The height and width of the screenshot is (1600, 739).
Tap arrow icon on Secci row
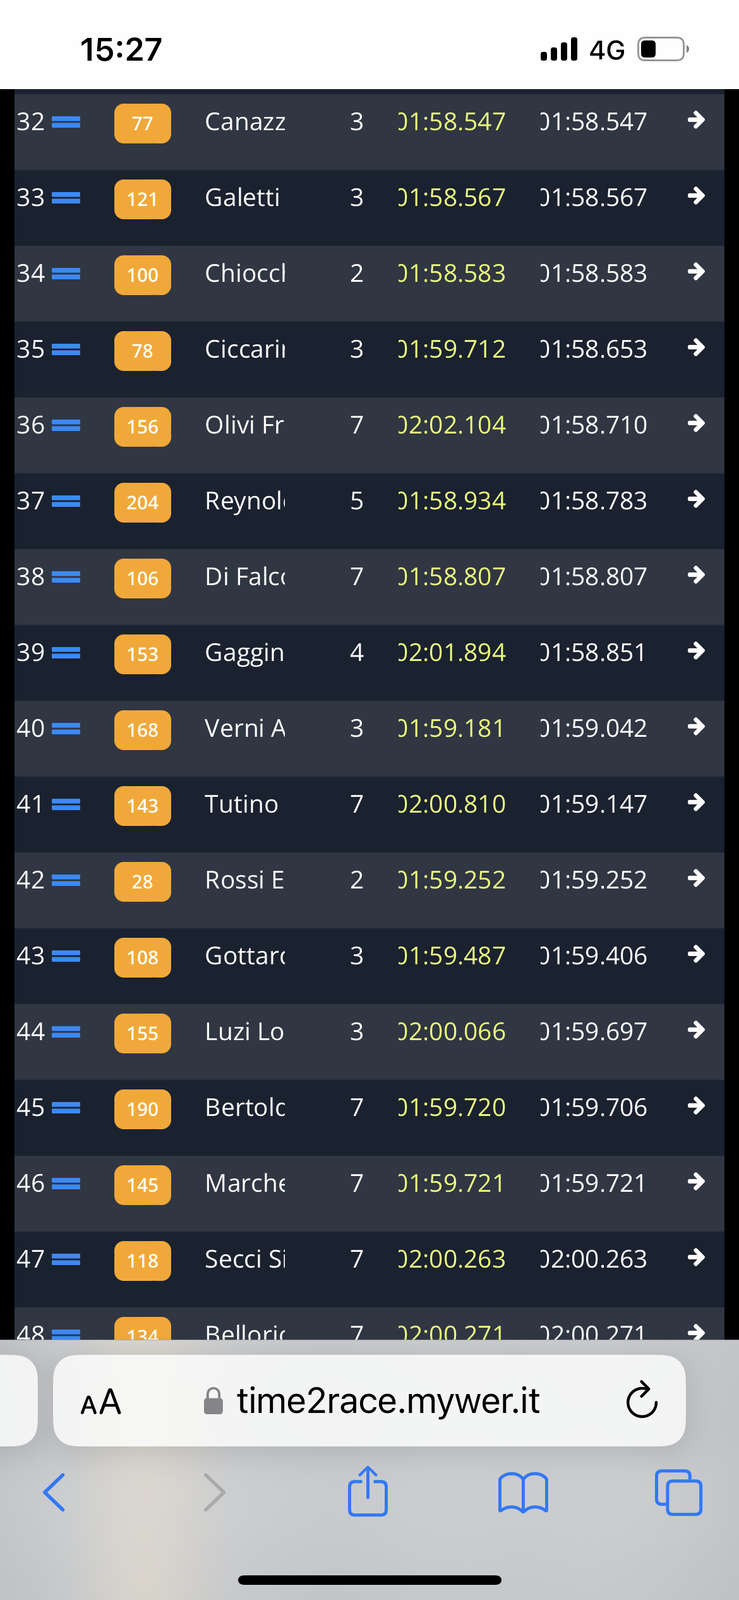pos(696,1259)
